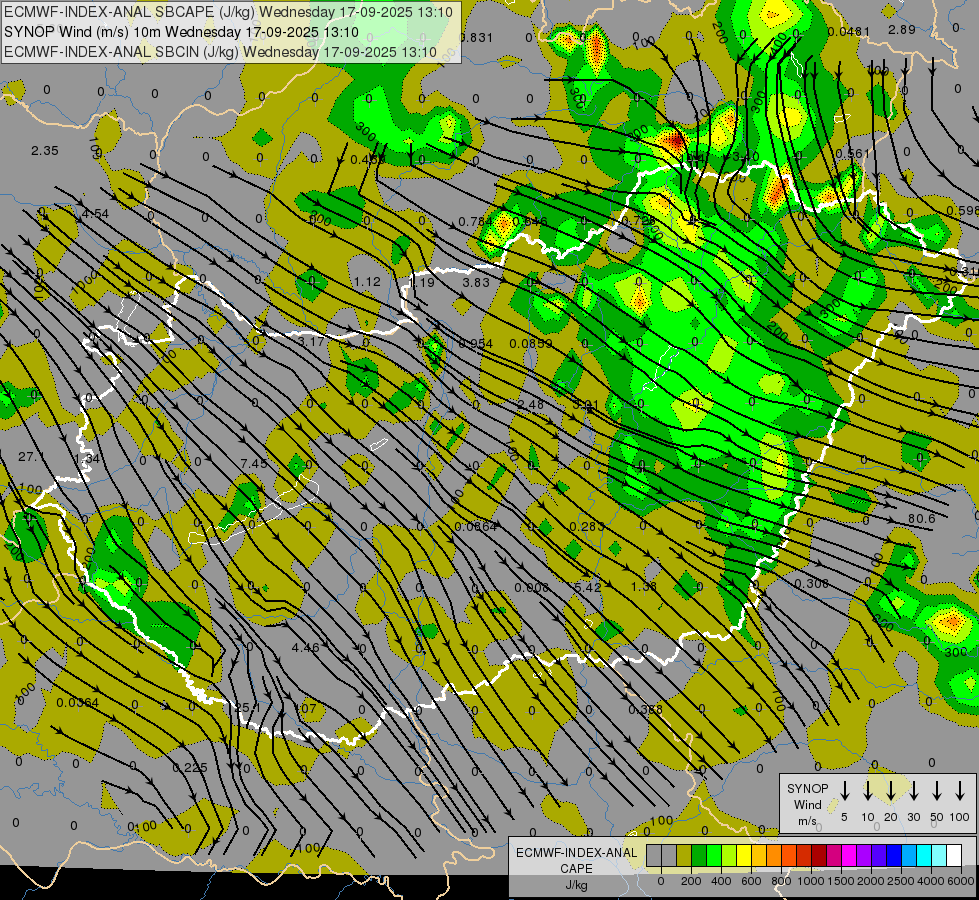Select the dark blue swatch in CAPE legend
979x900 pixels.
click(x=894, y=856)
